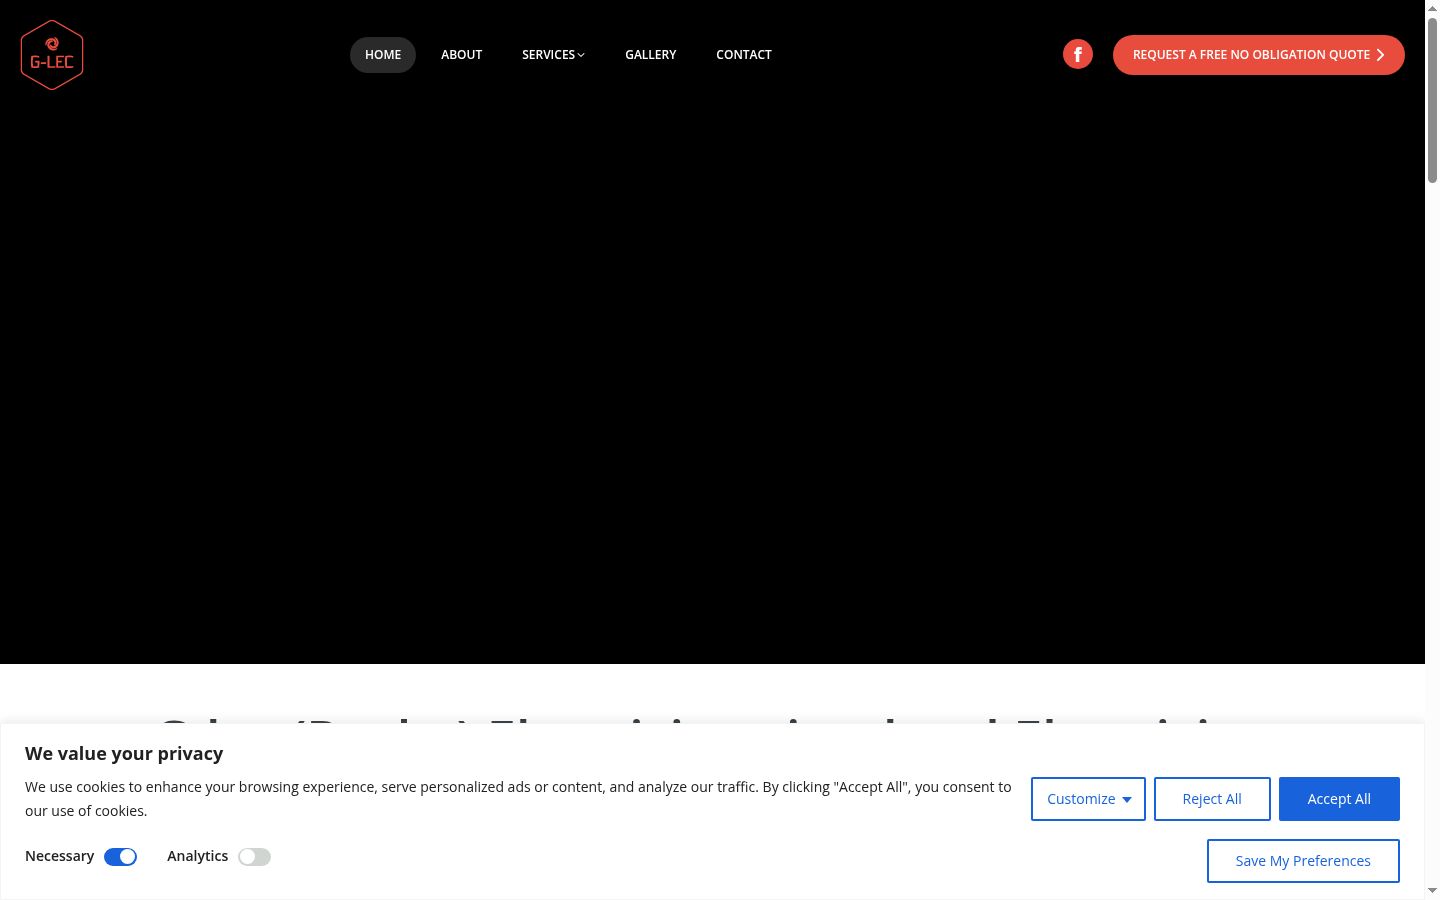Go to the Home menu item
This screenshot has width=1440, height=900.
pyautogui.click(x=383, y=55)
